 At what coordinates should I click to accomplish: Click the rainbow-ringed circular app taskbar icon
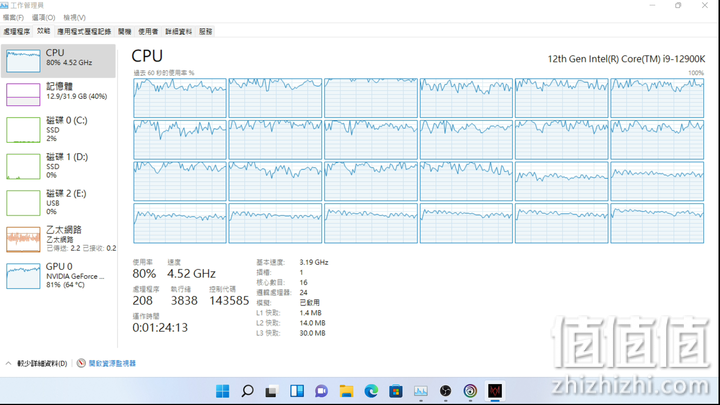click(x=470, y=391)
